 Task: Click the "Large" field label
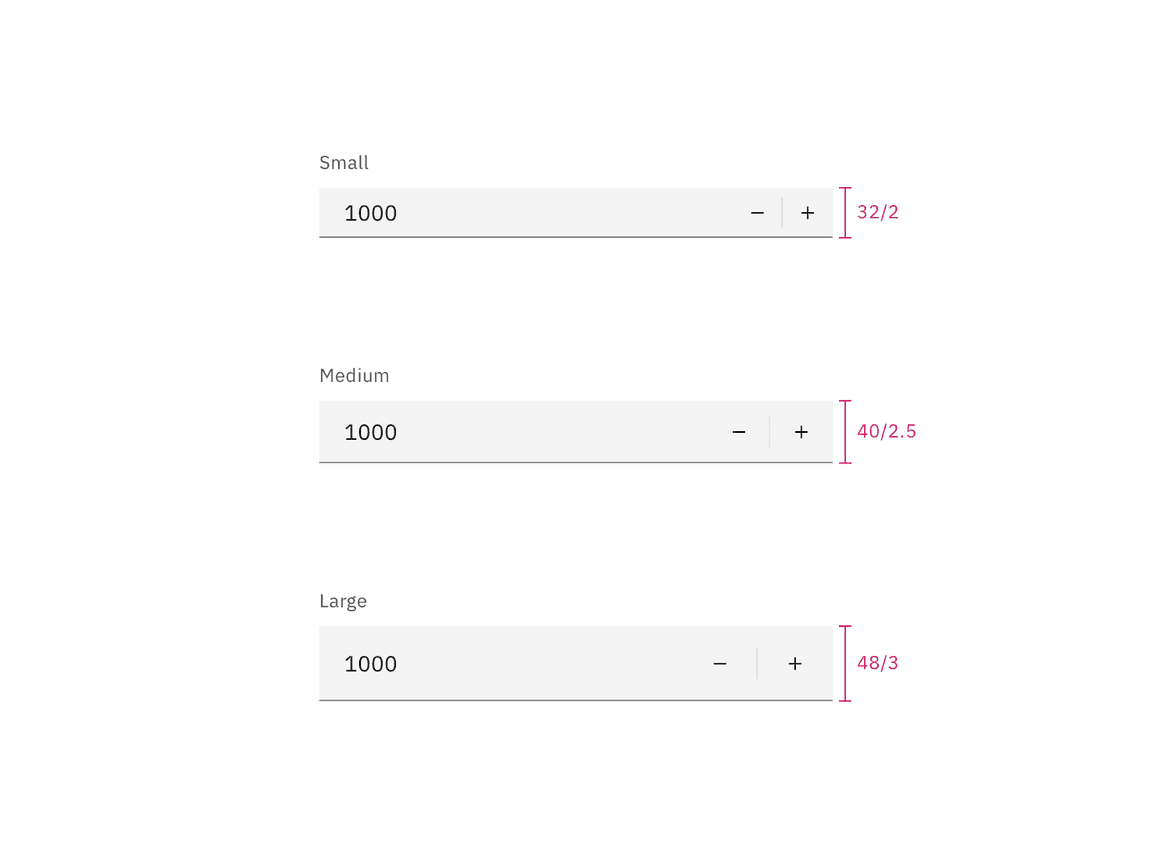click(x=343, y=601)
